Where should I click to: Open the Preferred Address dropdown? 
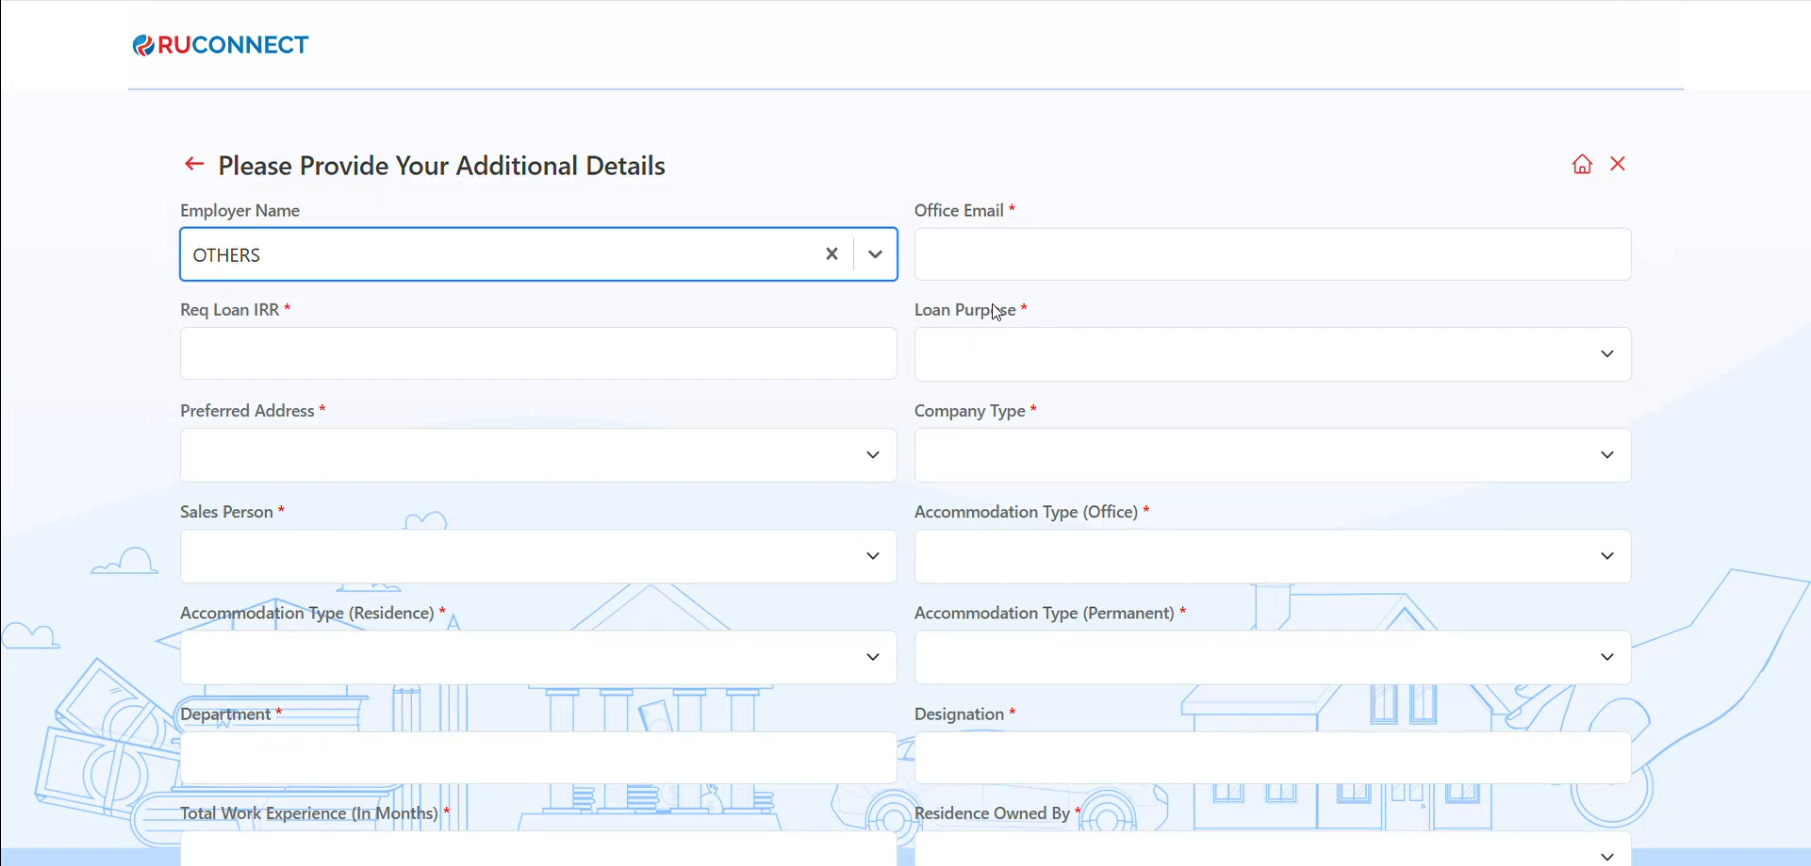(538, 455)
